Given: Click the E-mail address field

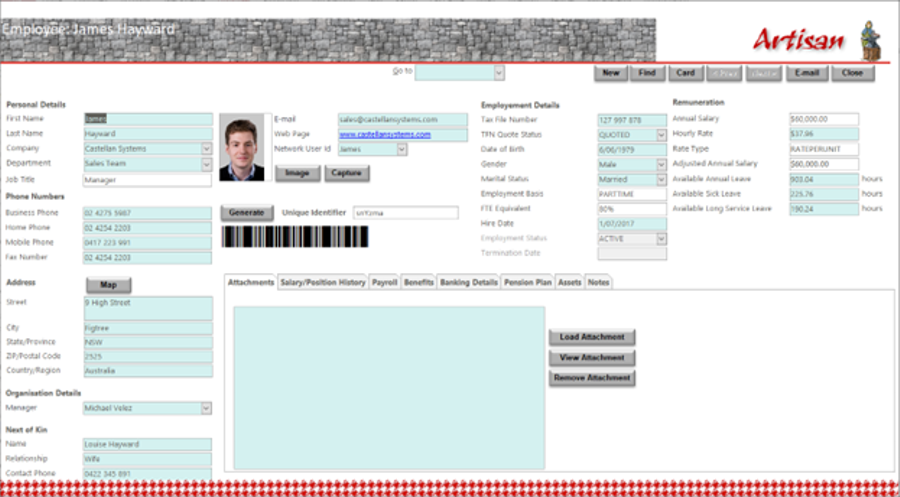Looking at the screenshot, I should (x=402, y=119).
